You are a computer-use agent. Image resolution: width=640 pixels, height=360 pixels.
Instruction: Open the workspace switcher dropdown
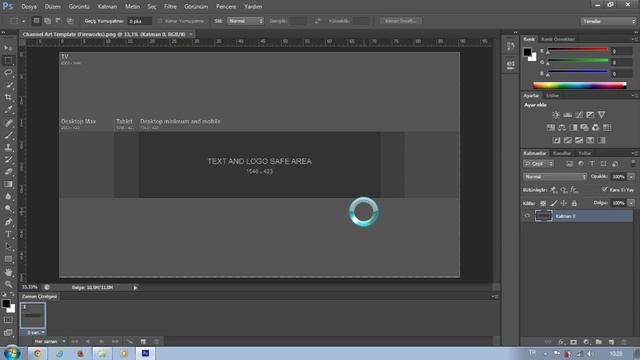pos(608,21)
